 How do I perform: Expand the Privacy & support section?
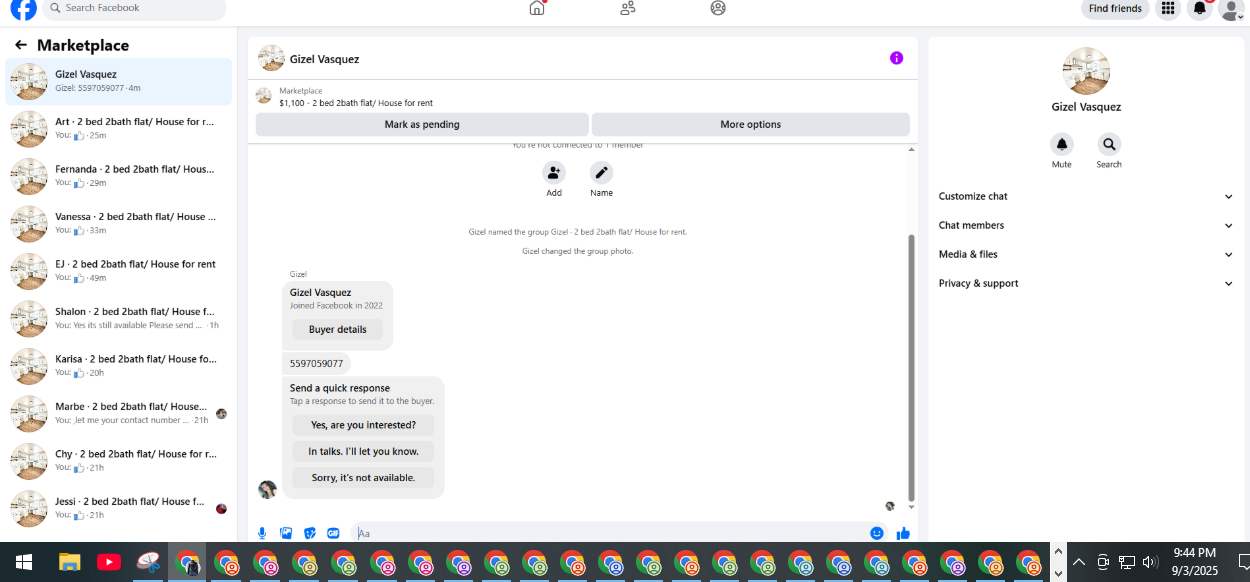click(1085, 283)
